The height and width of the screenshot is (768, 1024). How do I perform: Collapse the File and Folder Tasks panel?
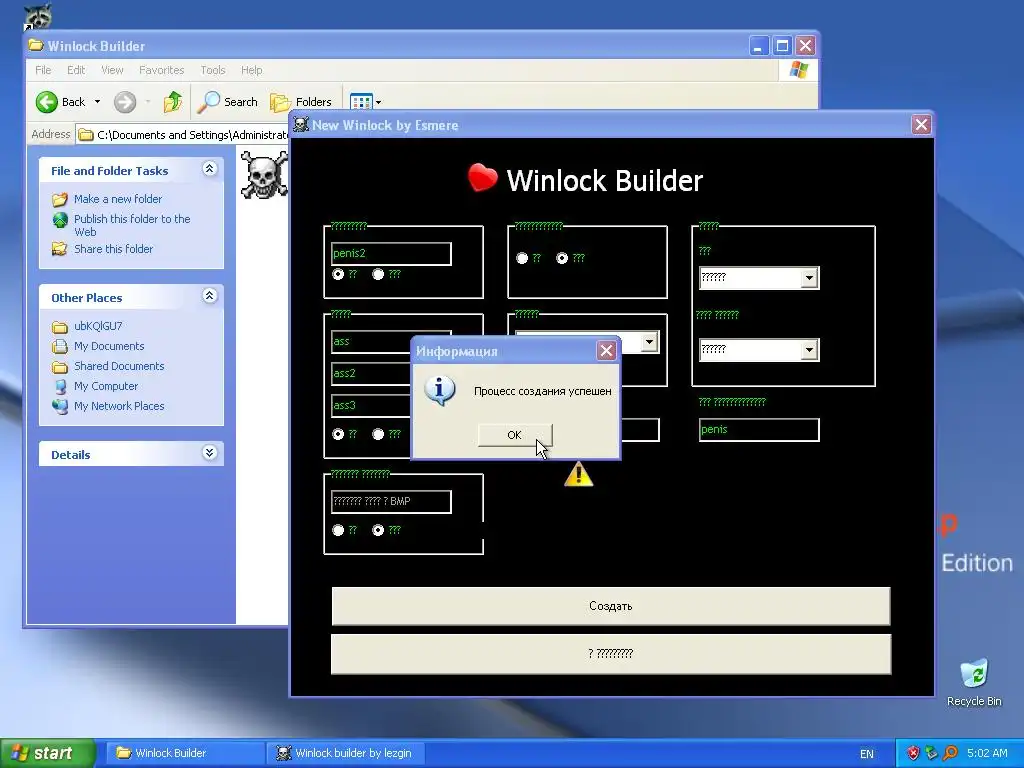[x=209, y=169]
